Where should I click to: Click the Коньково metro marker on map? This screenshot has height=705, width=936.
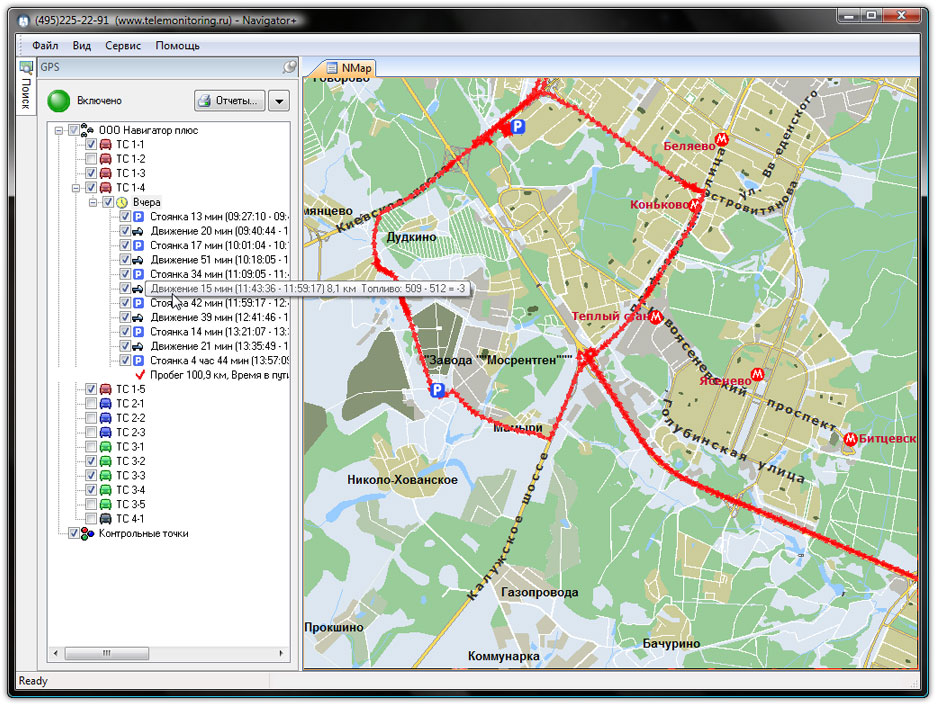tap(695, 205)
